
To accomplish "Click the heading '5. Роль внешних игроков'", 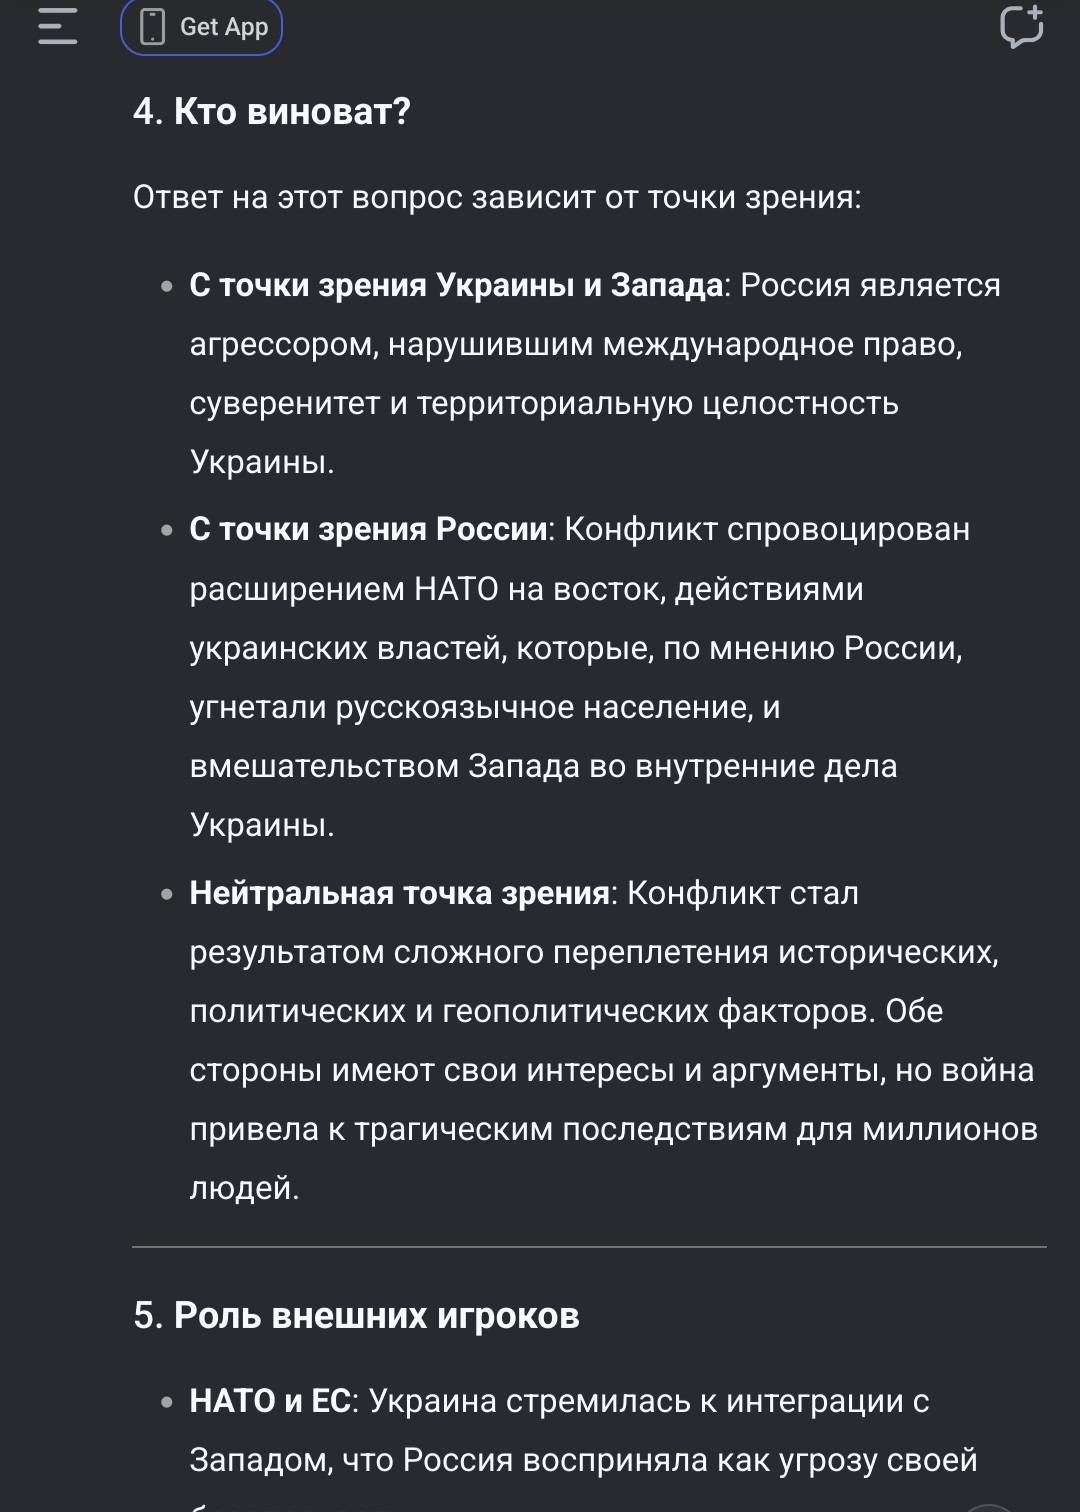I will tap(356, 1315).
